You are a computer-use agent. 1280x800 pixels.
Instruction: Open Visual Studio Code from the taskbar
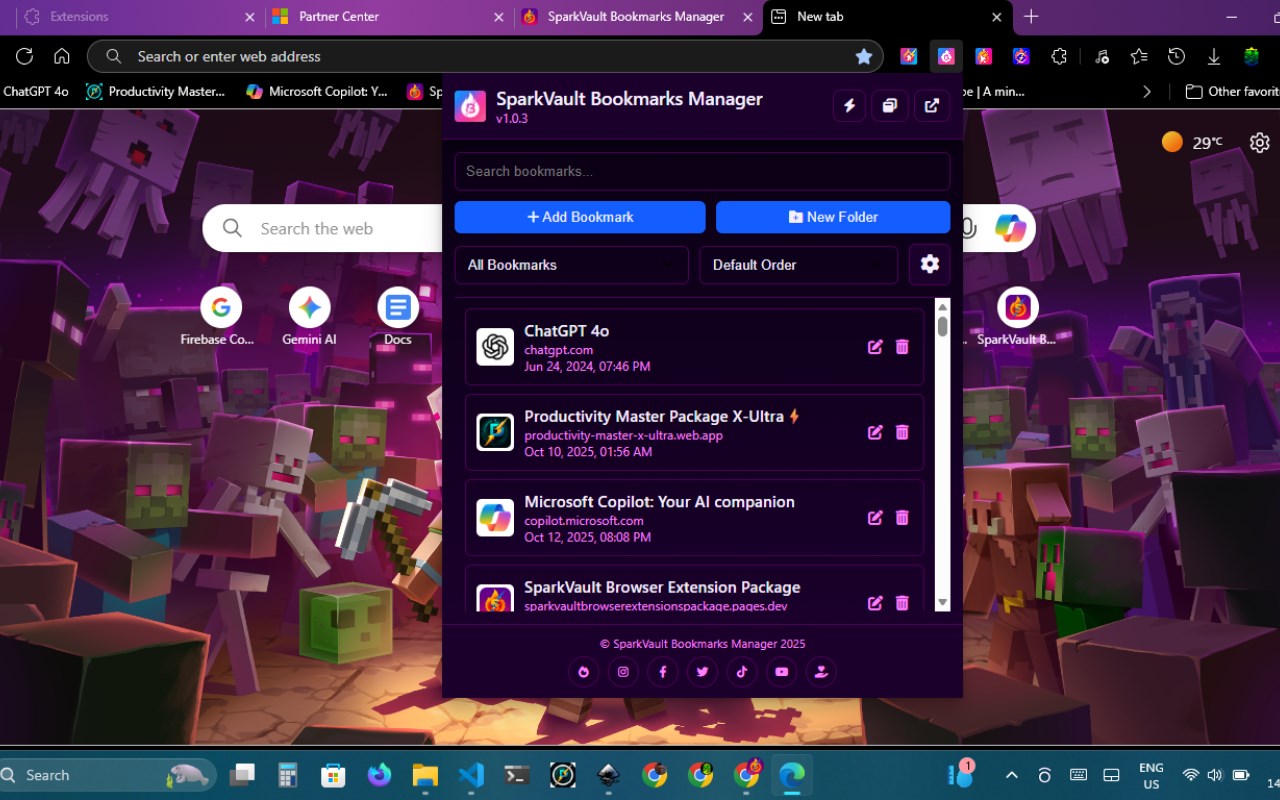[x=471, y=775]
